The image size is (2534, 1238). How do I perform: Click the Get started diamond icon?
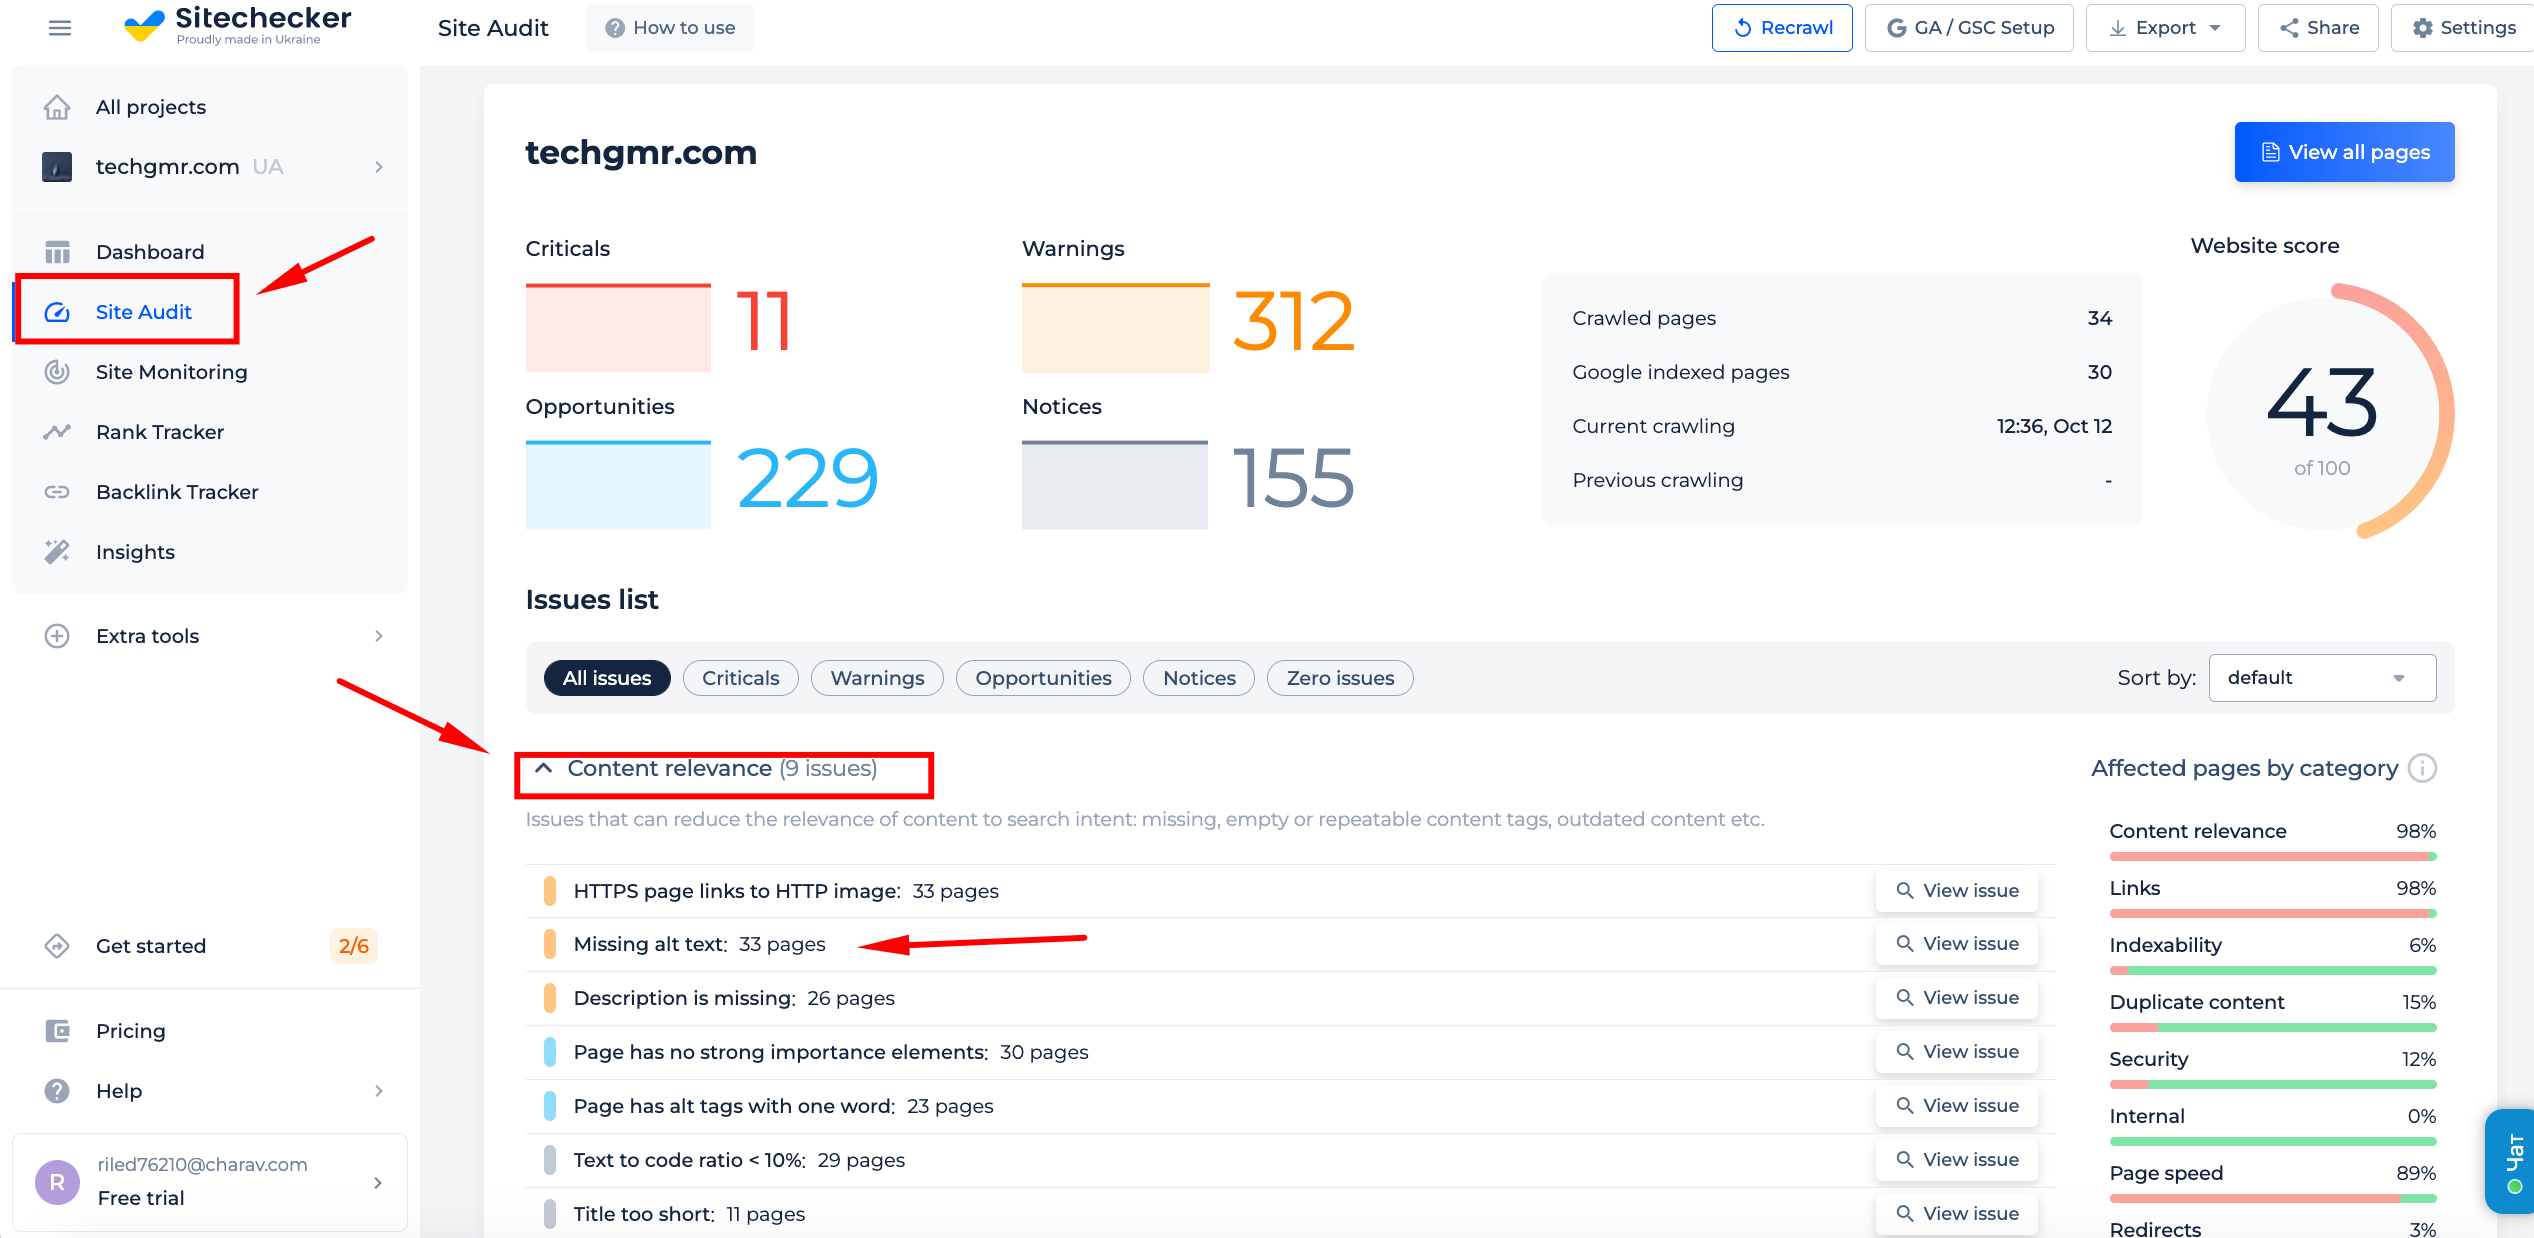(x=57, y=946)
